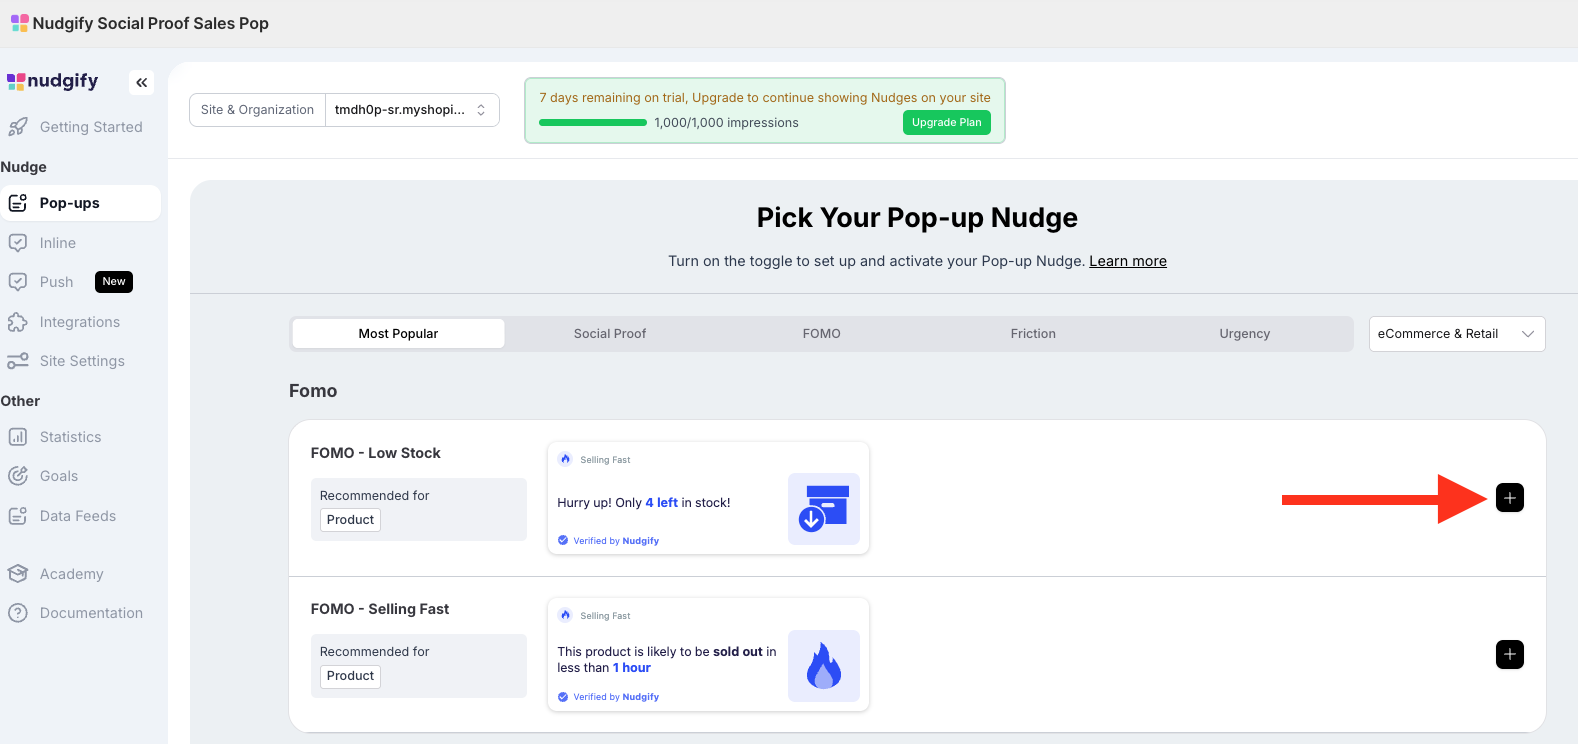Click the Integrations puzzle icon
This screenshot has height=744, width=1578.
(18, 322)
